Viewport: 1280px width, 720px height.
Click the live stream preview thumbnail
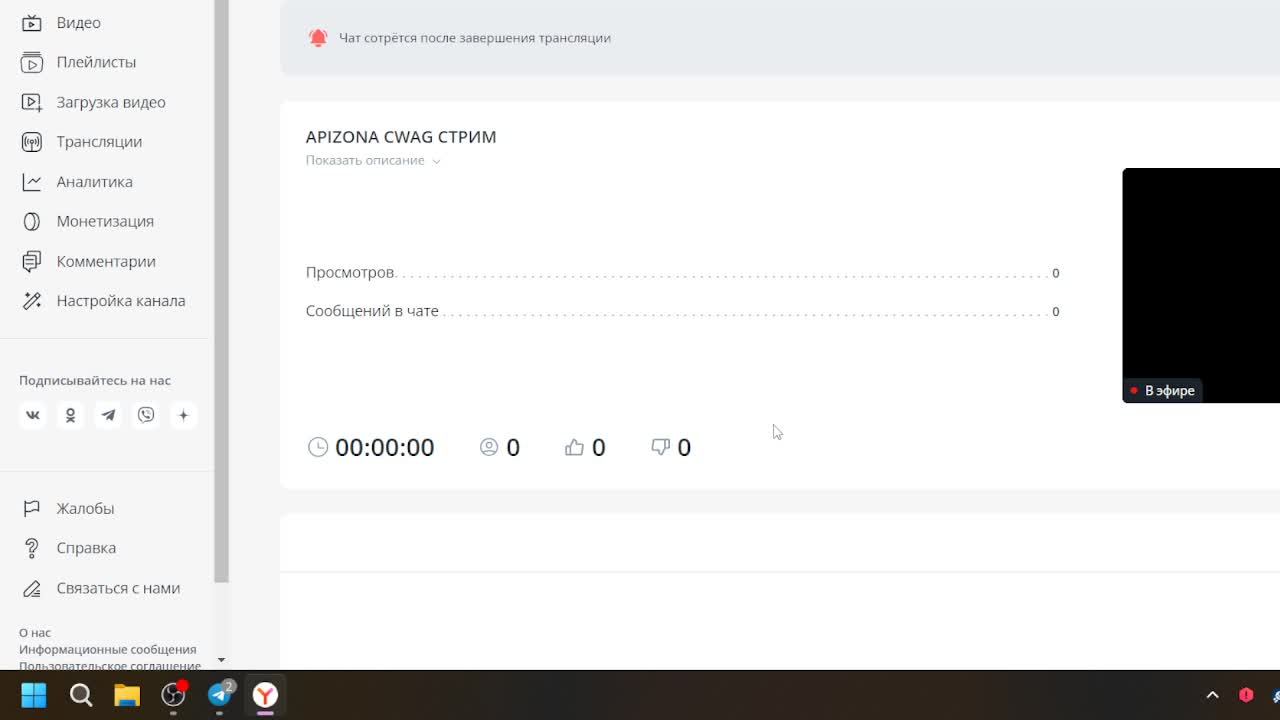pos(1201,285)
